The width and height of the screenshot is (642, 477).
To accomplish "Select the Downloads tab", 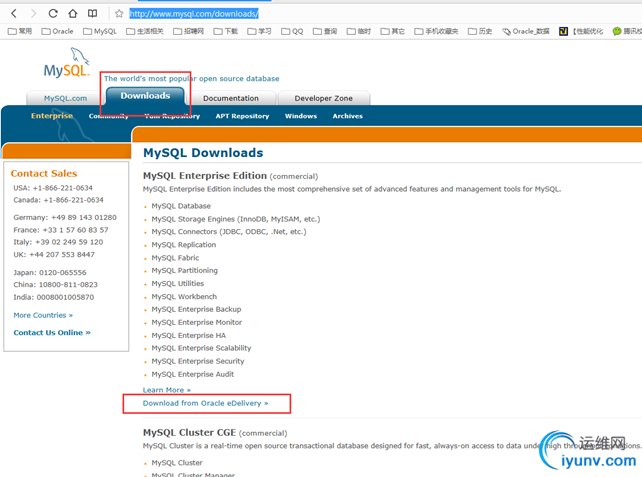I will coord(145,96).
